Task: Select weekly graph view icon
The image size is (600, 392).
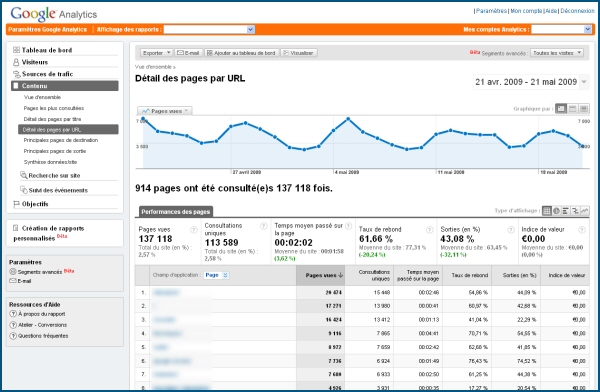Action: (572, 109)
